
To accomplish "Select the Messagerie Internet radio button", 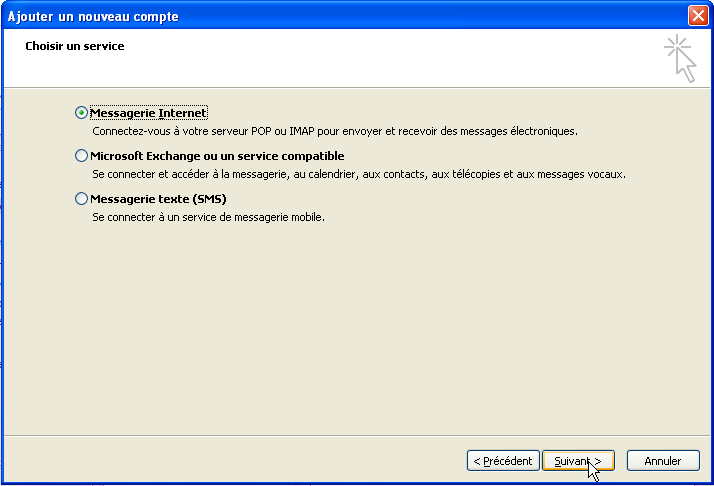I will tap(81, 113).
